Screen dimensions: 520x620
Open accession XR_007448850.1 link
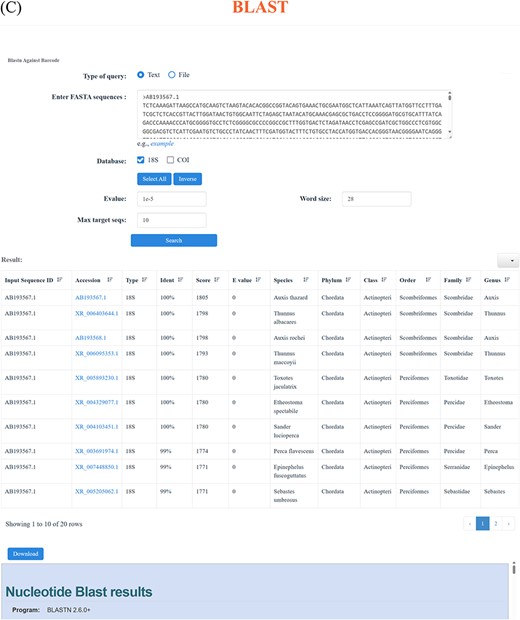(96, 467)
